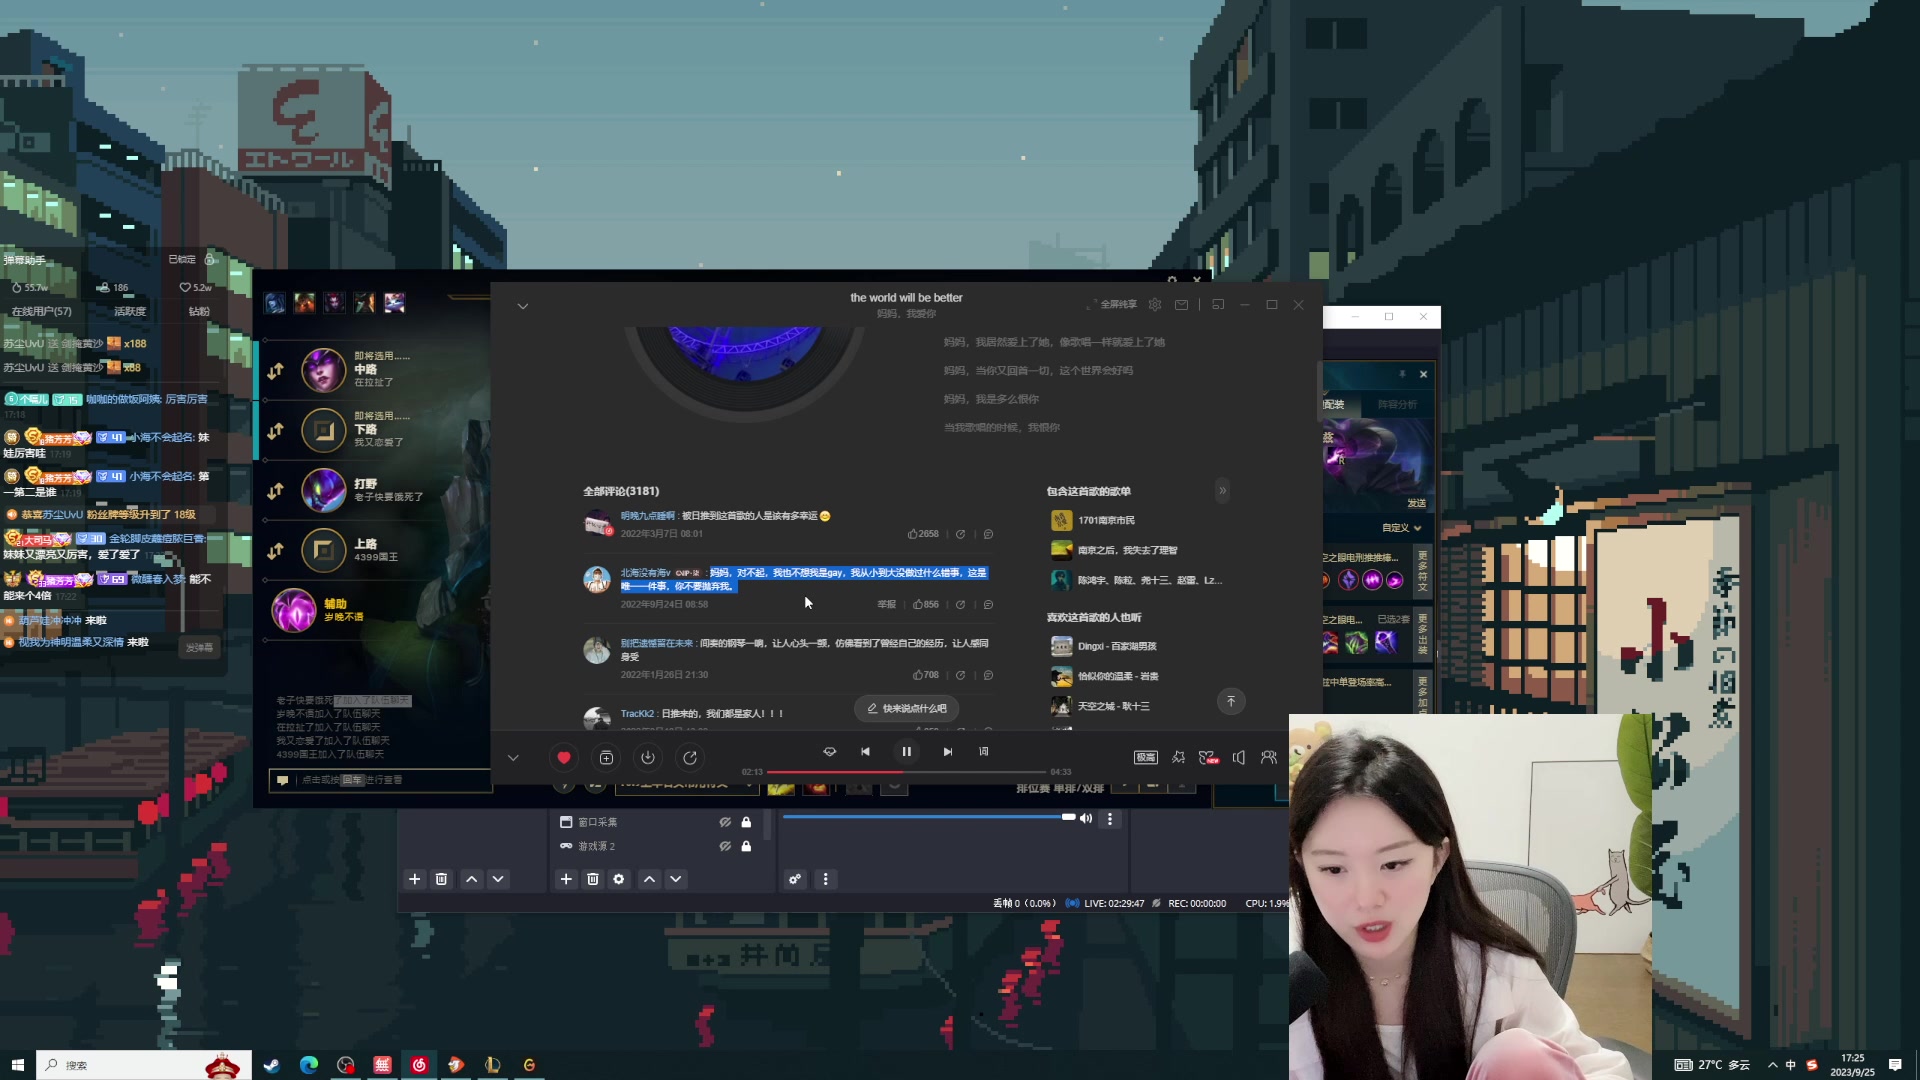Toggle visibility of 窗口采集 source in OBS
Image resolution: width=1920 pixels, height=1080 pixels.
coord(725,822)
